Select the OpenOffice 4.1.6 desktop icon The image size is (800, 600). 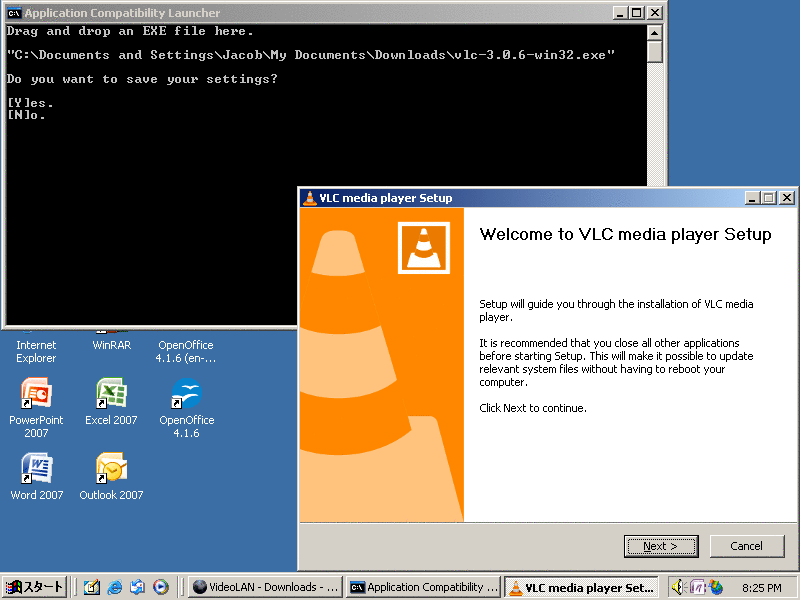point(186,408)
